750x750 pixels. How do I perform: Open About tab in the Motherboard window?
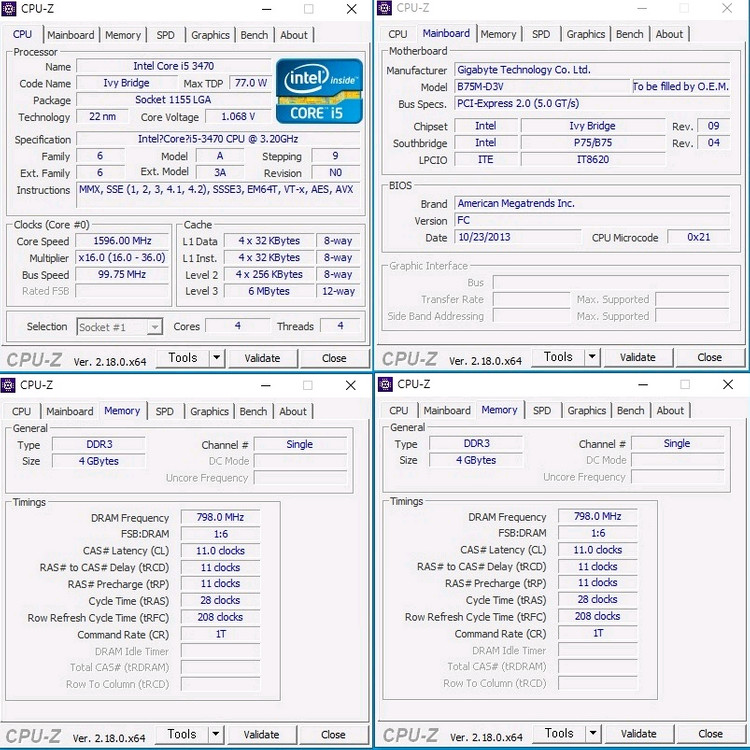coord(669,34)
